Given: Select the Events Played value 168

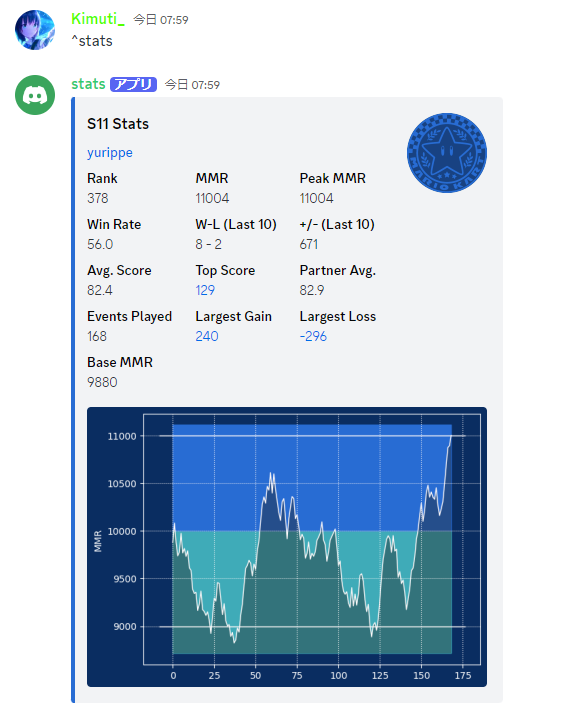Looking at the screenshot, I should coord(97,336).
